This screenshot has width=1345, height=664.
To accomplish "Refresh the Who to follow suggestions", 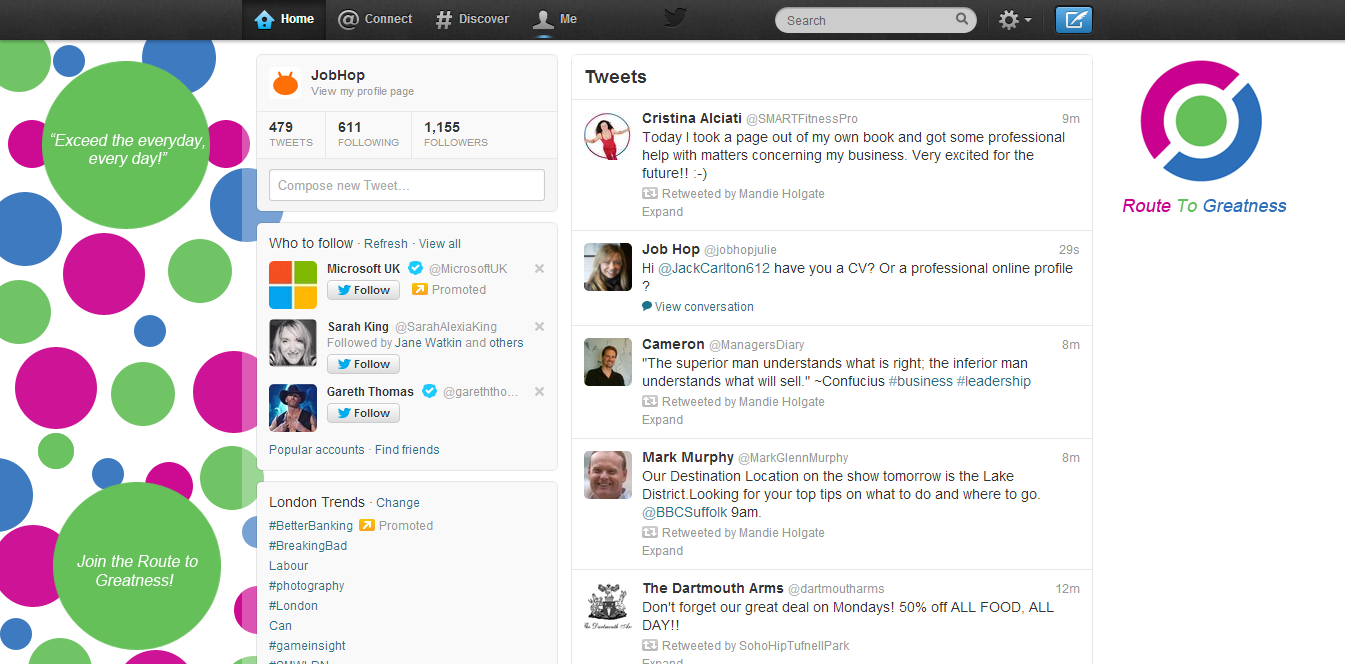I will point(386,244).
